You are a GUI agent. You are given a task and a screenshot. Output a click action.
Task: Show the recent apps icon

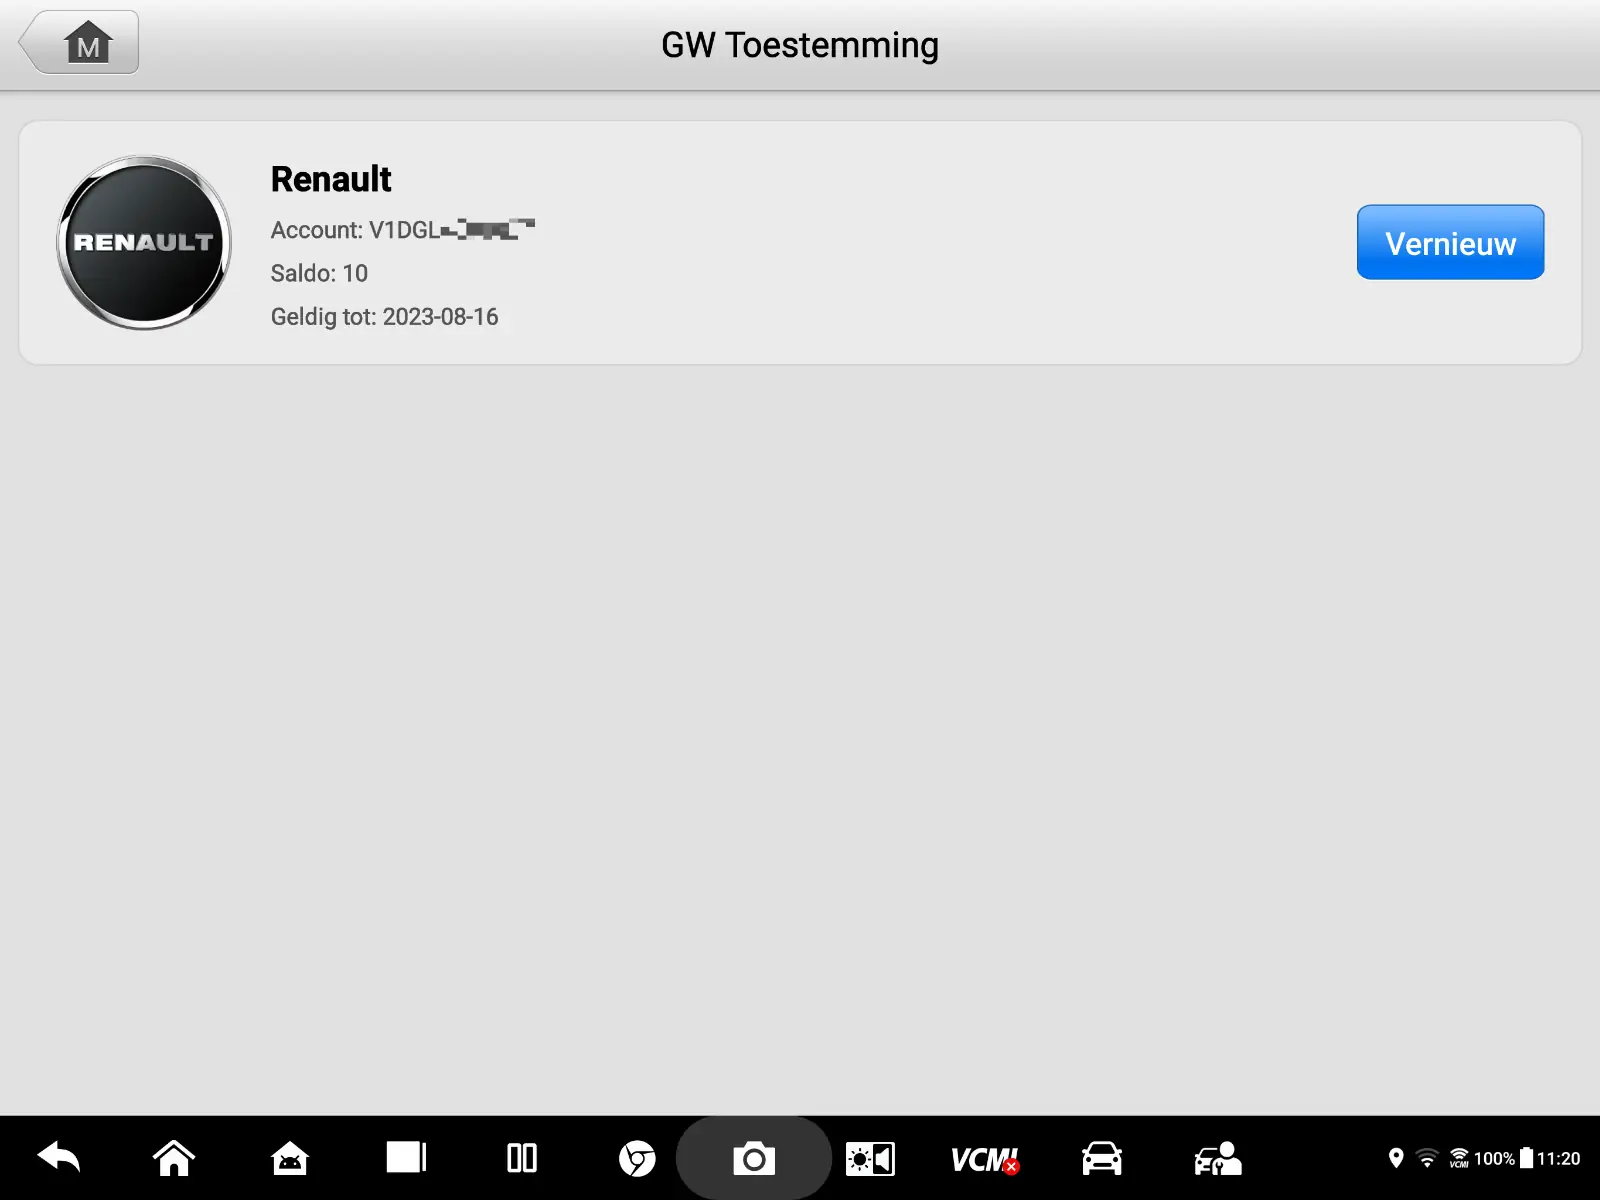[x=406, y=1158]
